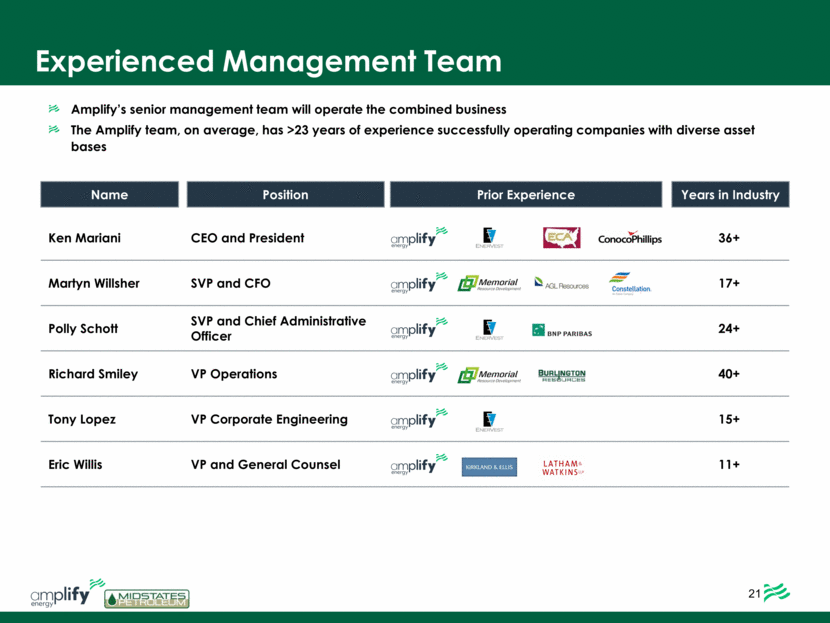Image resolution: width=830 pixels, height=623 pixels.
Task: Click Memorial logo in Martyn Willsher row
Action: (489, 283)
